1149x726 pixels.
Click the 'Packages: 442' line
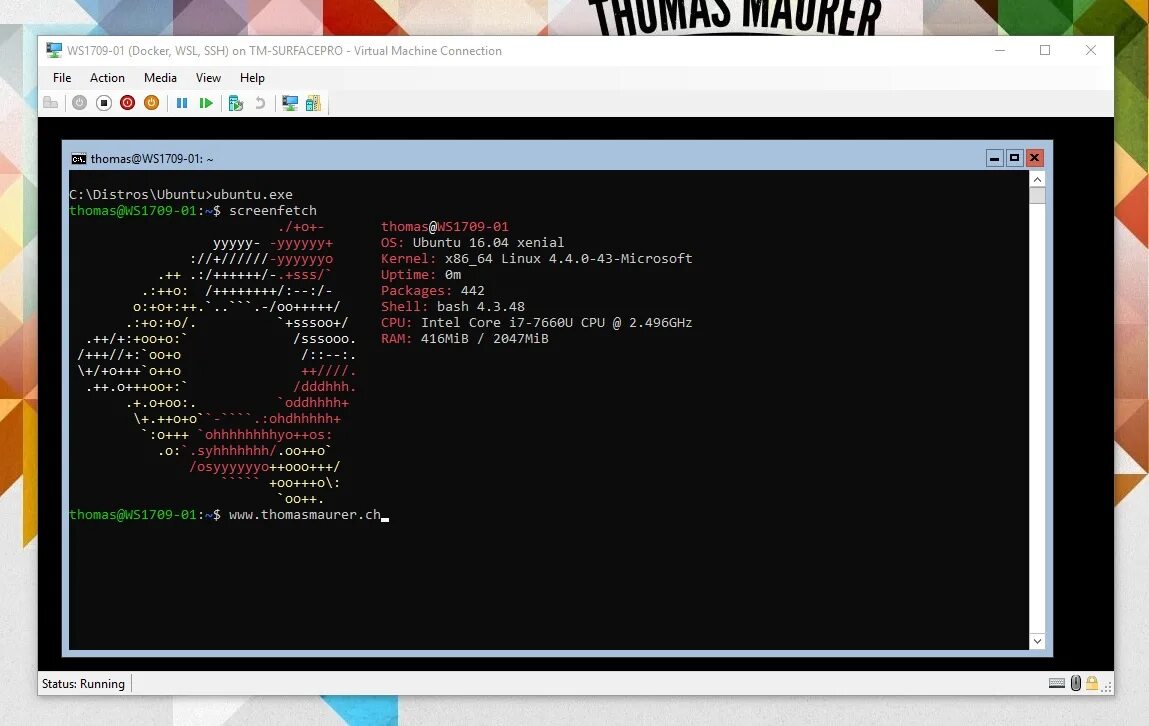tap(432, 291)
